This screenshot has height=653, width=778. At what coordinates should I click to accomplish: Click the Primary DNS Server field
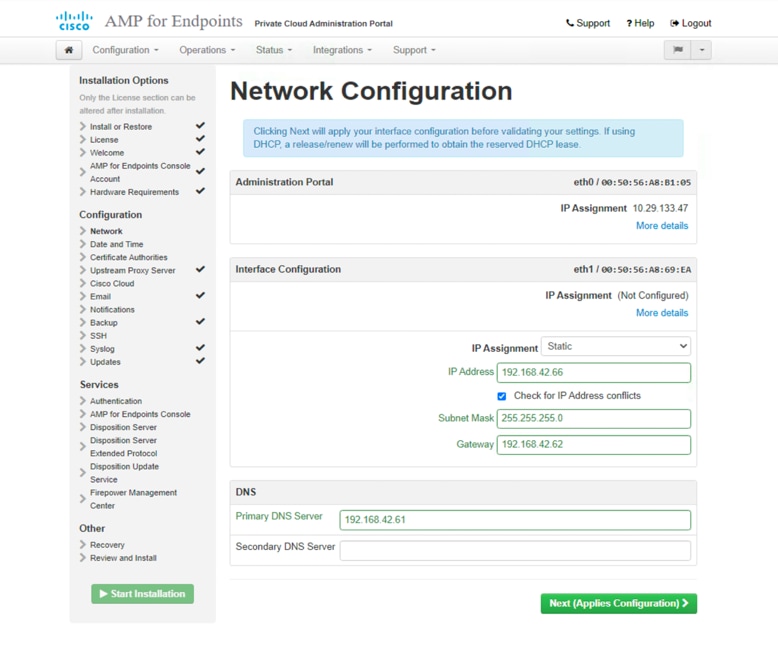click(x=515, y=520)
